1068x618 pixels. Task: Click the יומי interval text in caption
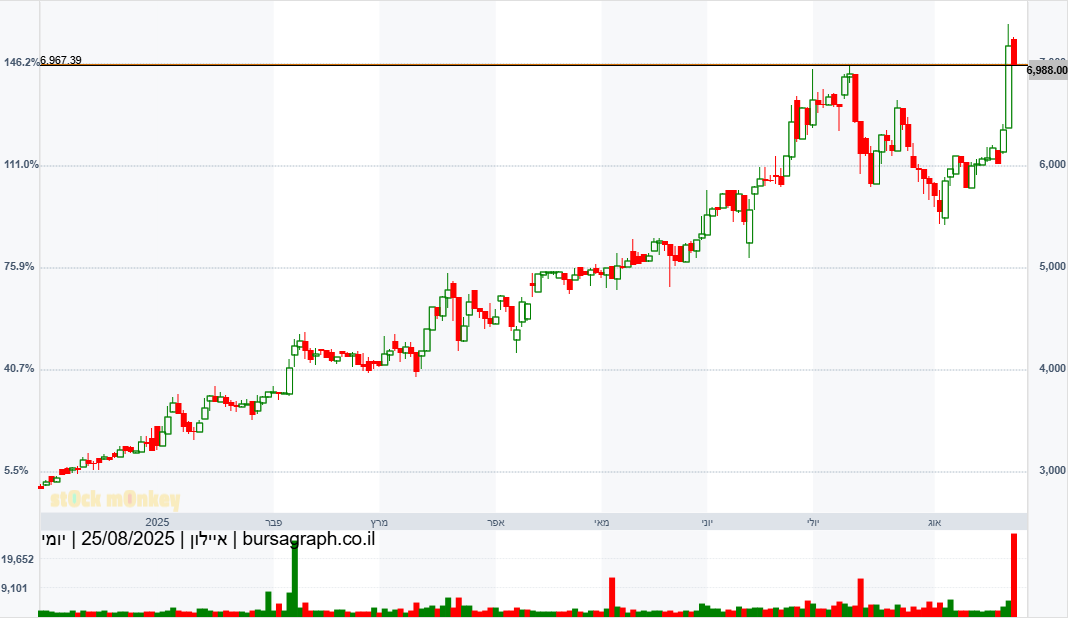coord(53,539)
